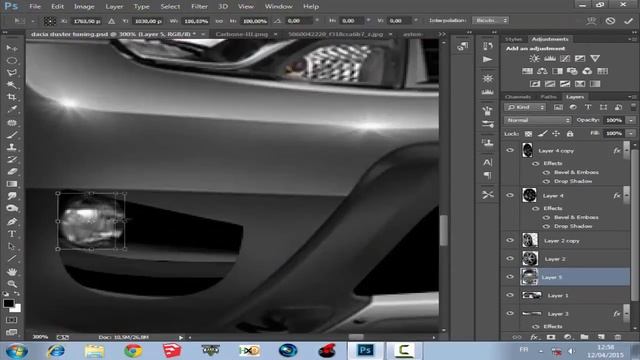
Task: Select the Hand tool
Action: click(x=11, y=271)
